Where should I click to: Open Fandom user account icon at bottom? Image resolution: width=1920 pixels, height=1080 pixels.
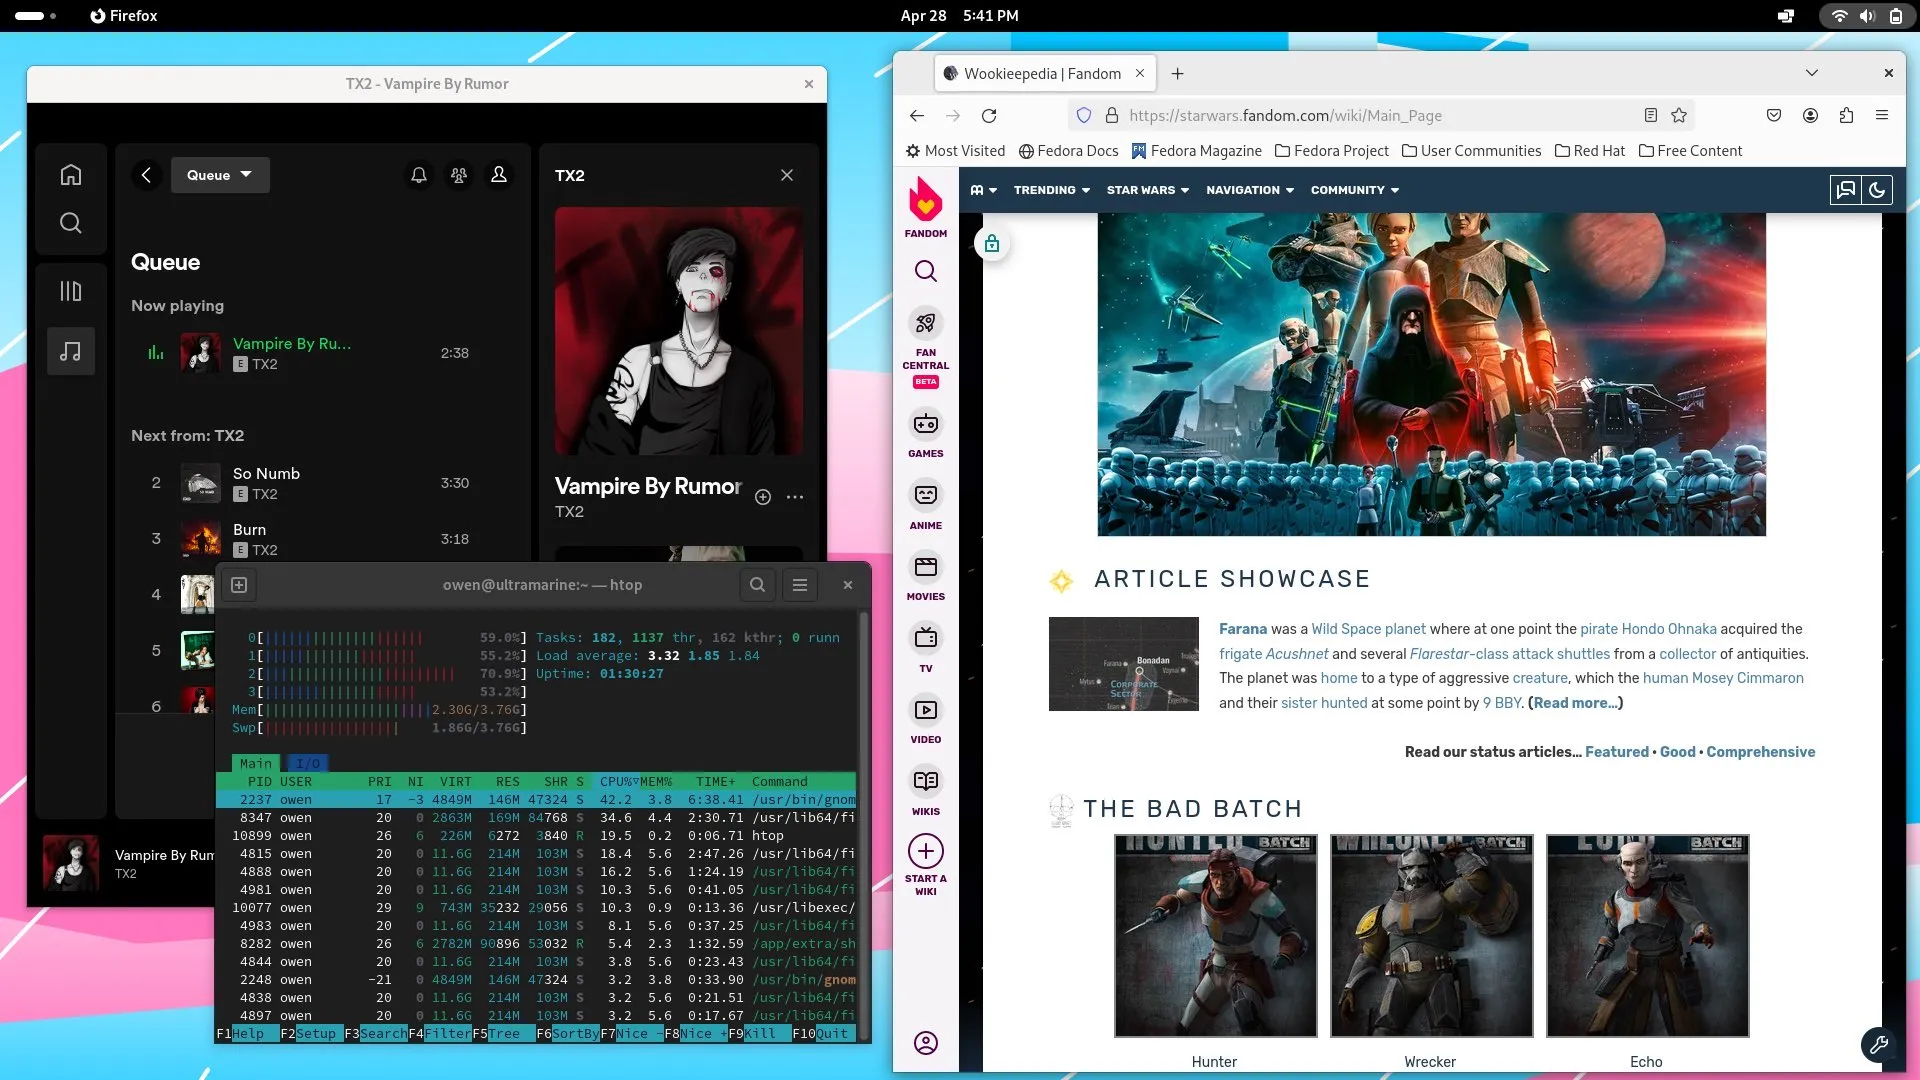tap(926, 1043)
